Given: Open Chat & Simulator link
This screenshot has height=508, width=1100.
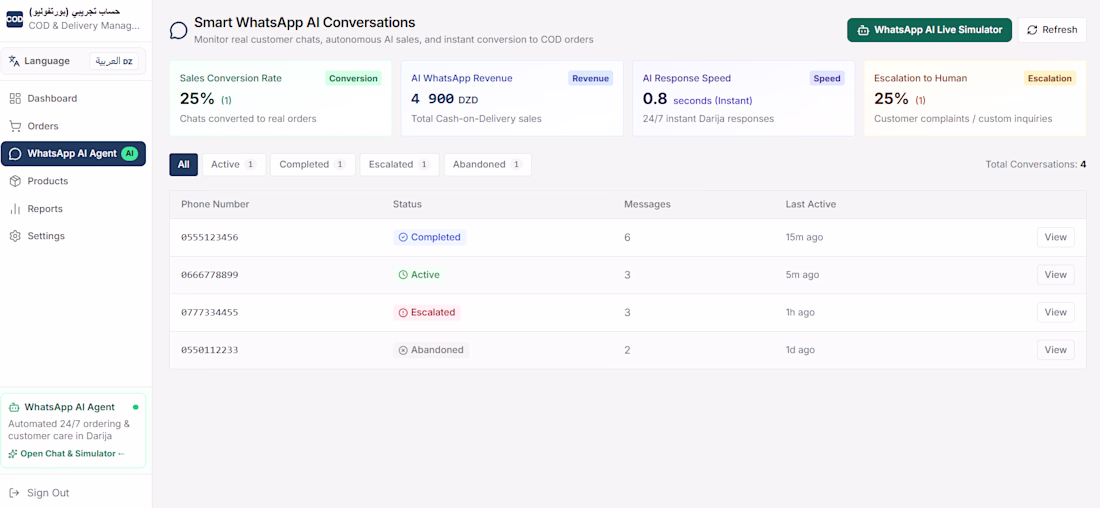Looking at the screenshot, I should coord(67,454).
